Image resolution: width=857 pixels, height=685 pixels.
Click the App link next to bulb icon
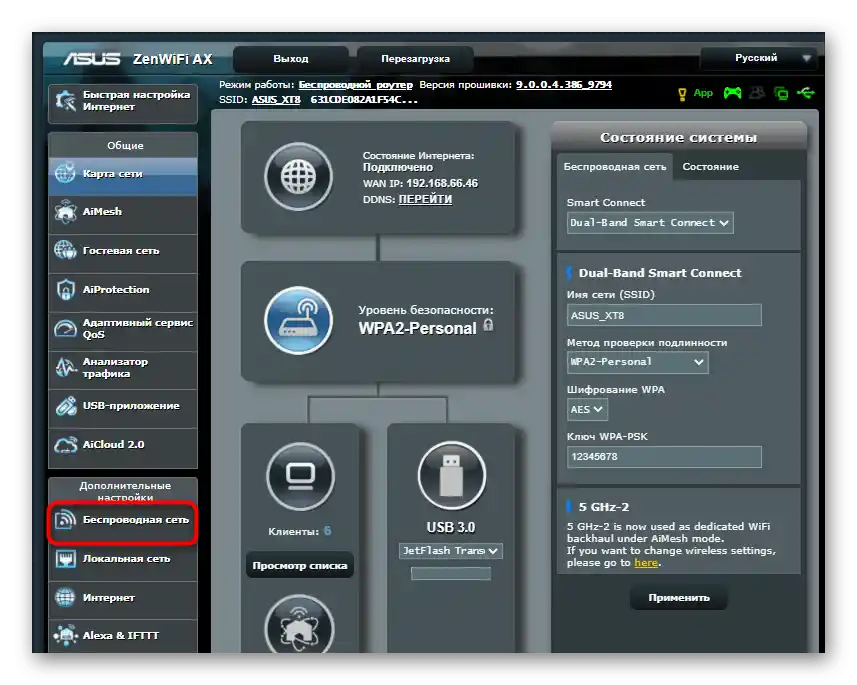coord(703,93)
